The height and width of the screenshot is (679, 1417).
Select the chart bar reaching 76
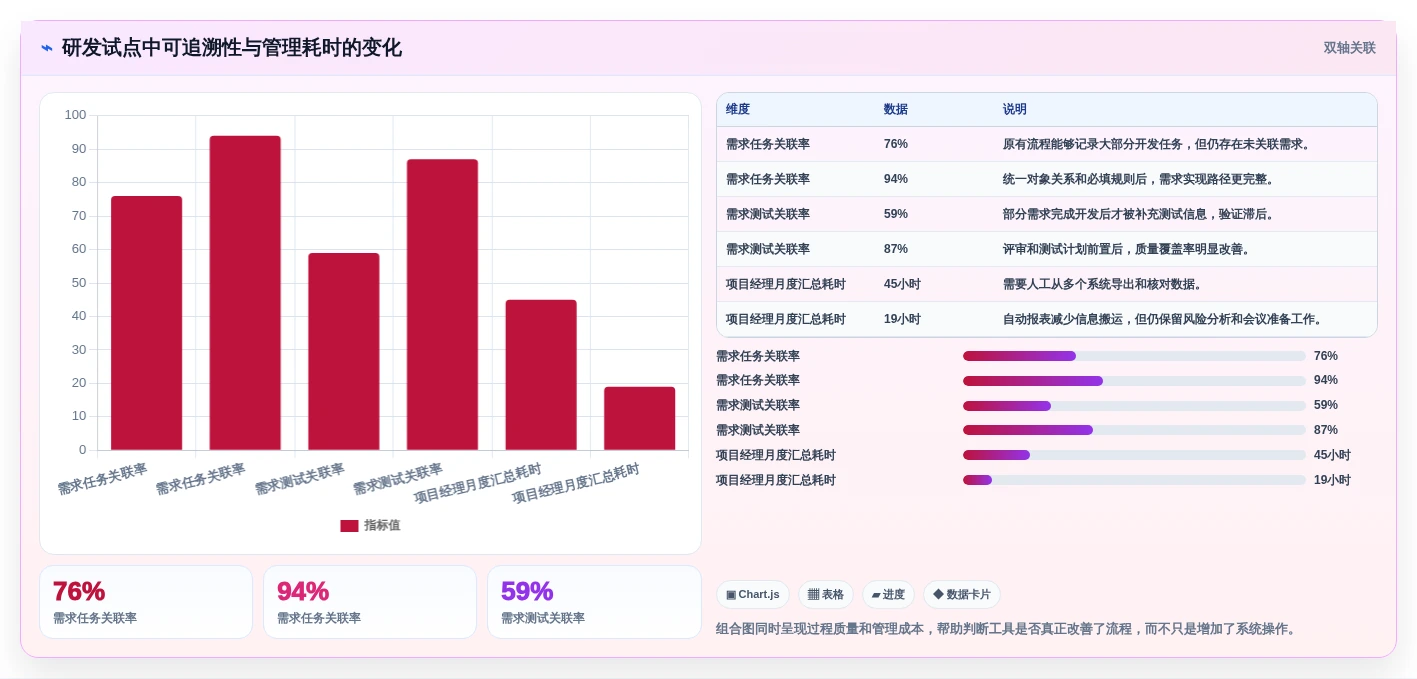pyautogui.click(x=146, y=323)
